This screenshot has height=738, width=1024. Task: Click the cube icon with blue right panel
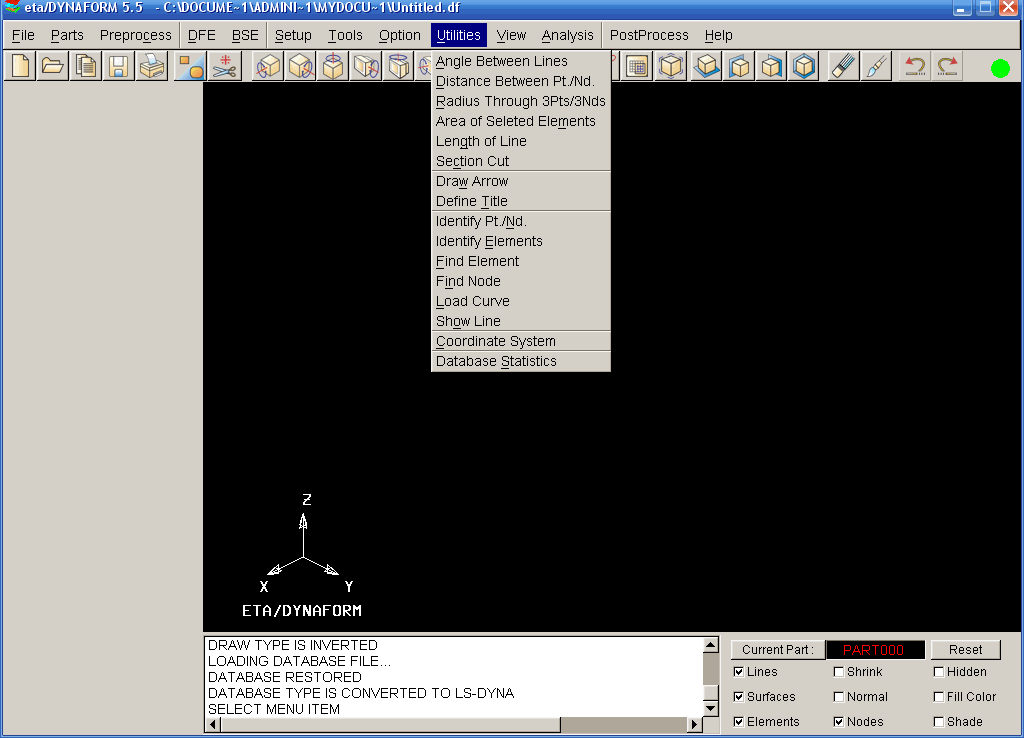[771, 66]
